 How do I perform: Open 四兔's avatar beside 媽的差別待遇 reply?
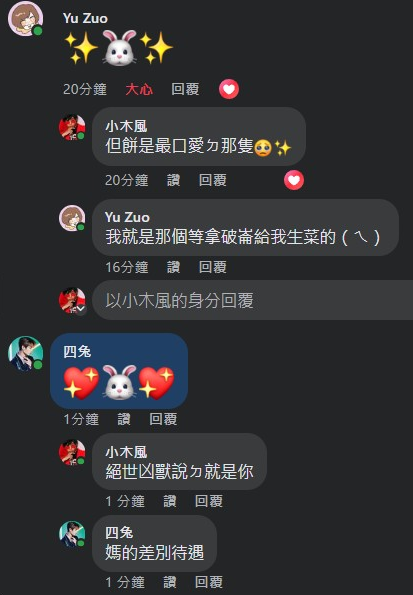pyautogui.click(x=72, y=534)
